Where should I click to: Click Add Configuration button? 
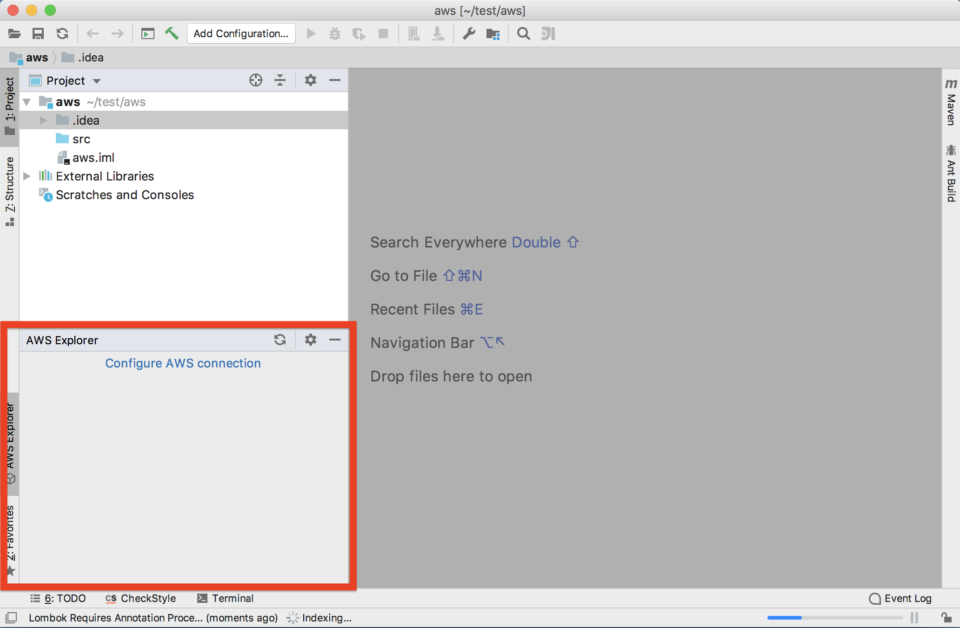click(x=241, y=34)
